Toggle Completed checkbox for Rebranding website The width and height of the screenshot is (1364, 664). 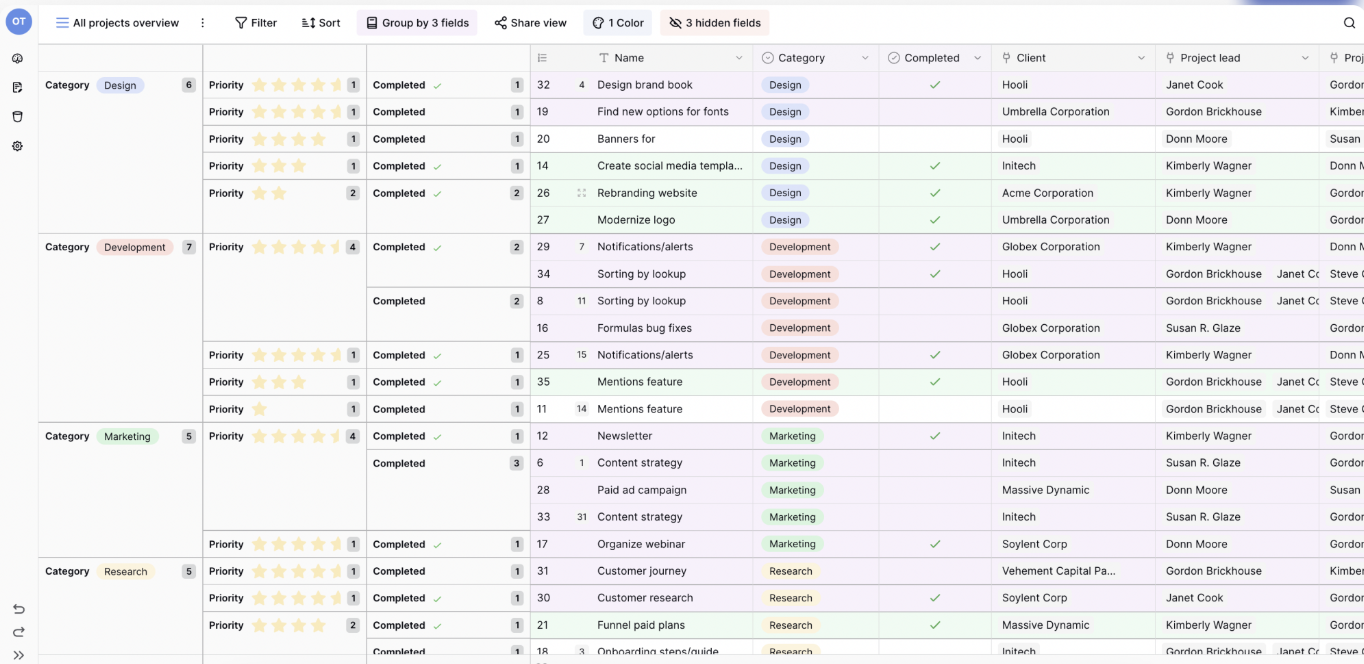pyautogui.click(x=935, y=193)
